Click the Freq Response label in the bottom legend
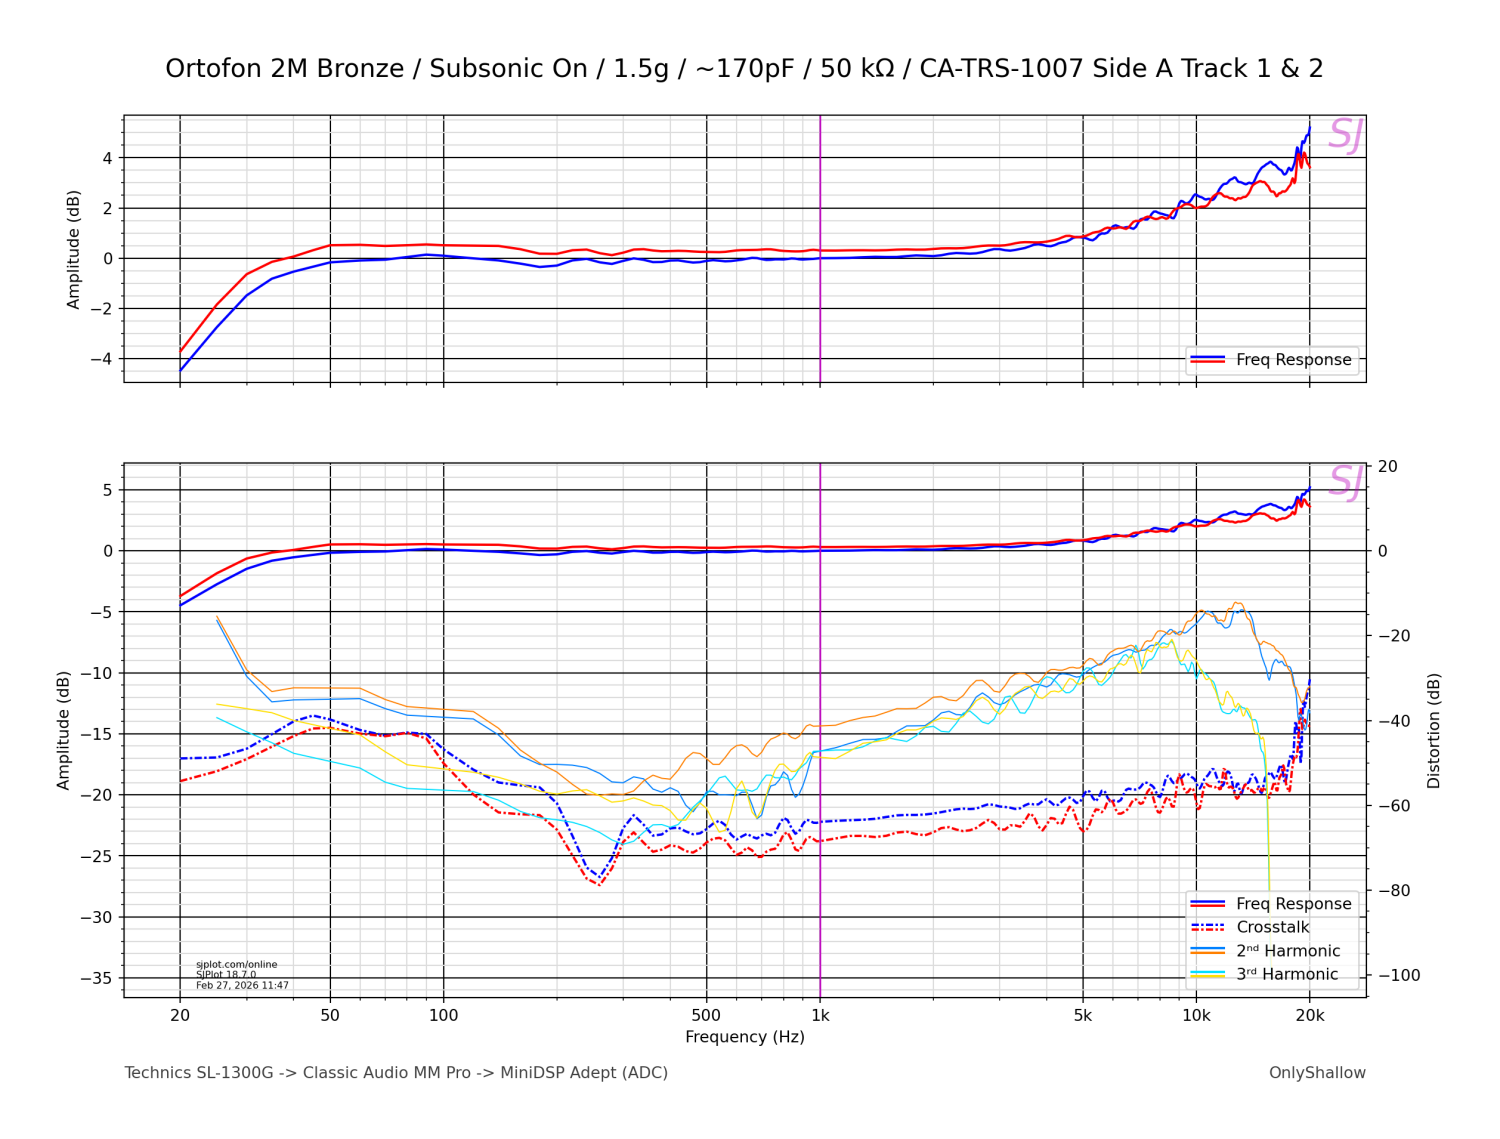This screenshot has height=1139, width=1500. click(1293, 904)
